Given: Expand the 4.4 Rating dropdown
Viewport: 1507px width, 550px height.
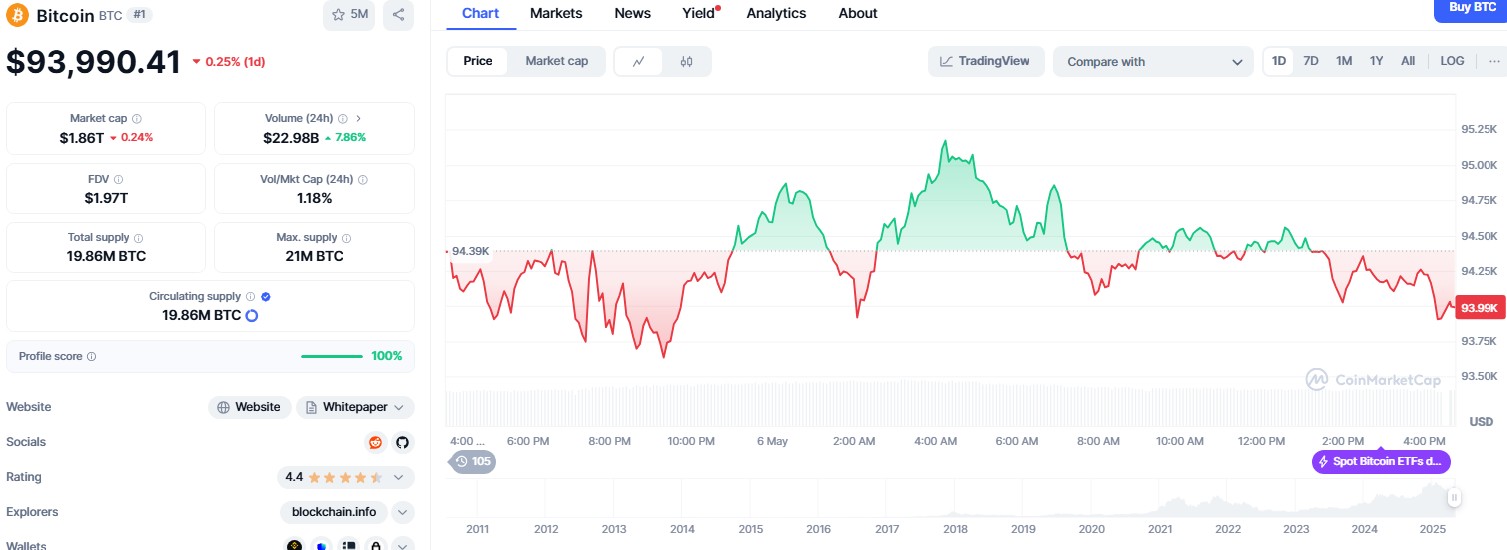Looking at the screenshot, I should click(x=399, y=477).
